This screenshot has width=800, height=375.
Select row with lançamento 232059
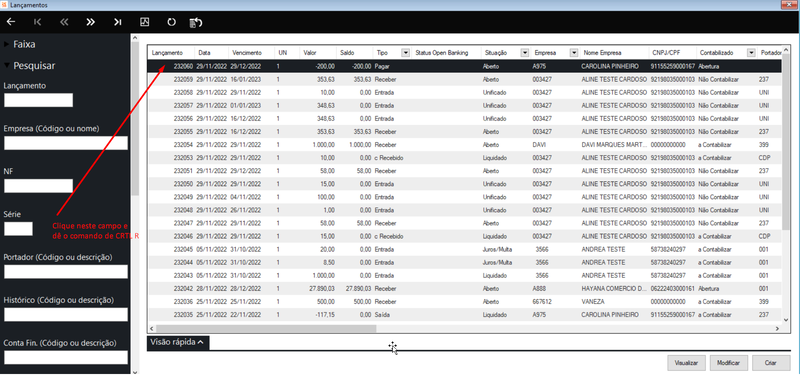464,80
